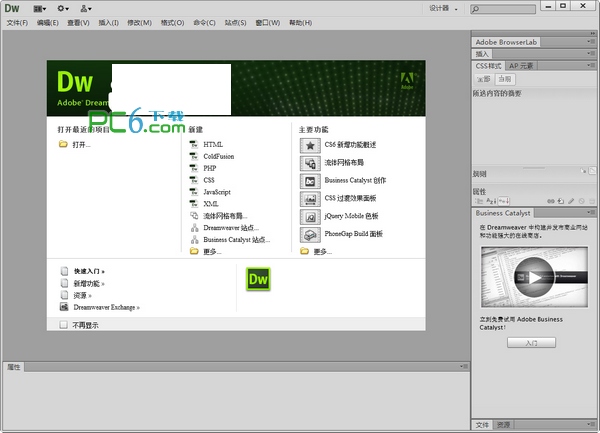Open the 插入(I) menu
Screen dimensions: 600x433
click(108, 21)
